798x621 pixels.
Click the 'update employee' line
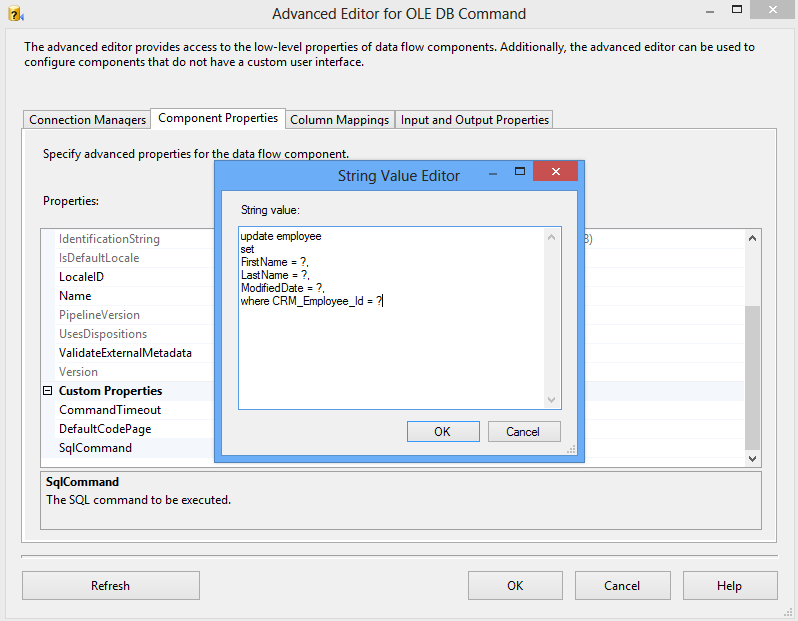[x=281, y=236]
